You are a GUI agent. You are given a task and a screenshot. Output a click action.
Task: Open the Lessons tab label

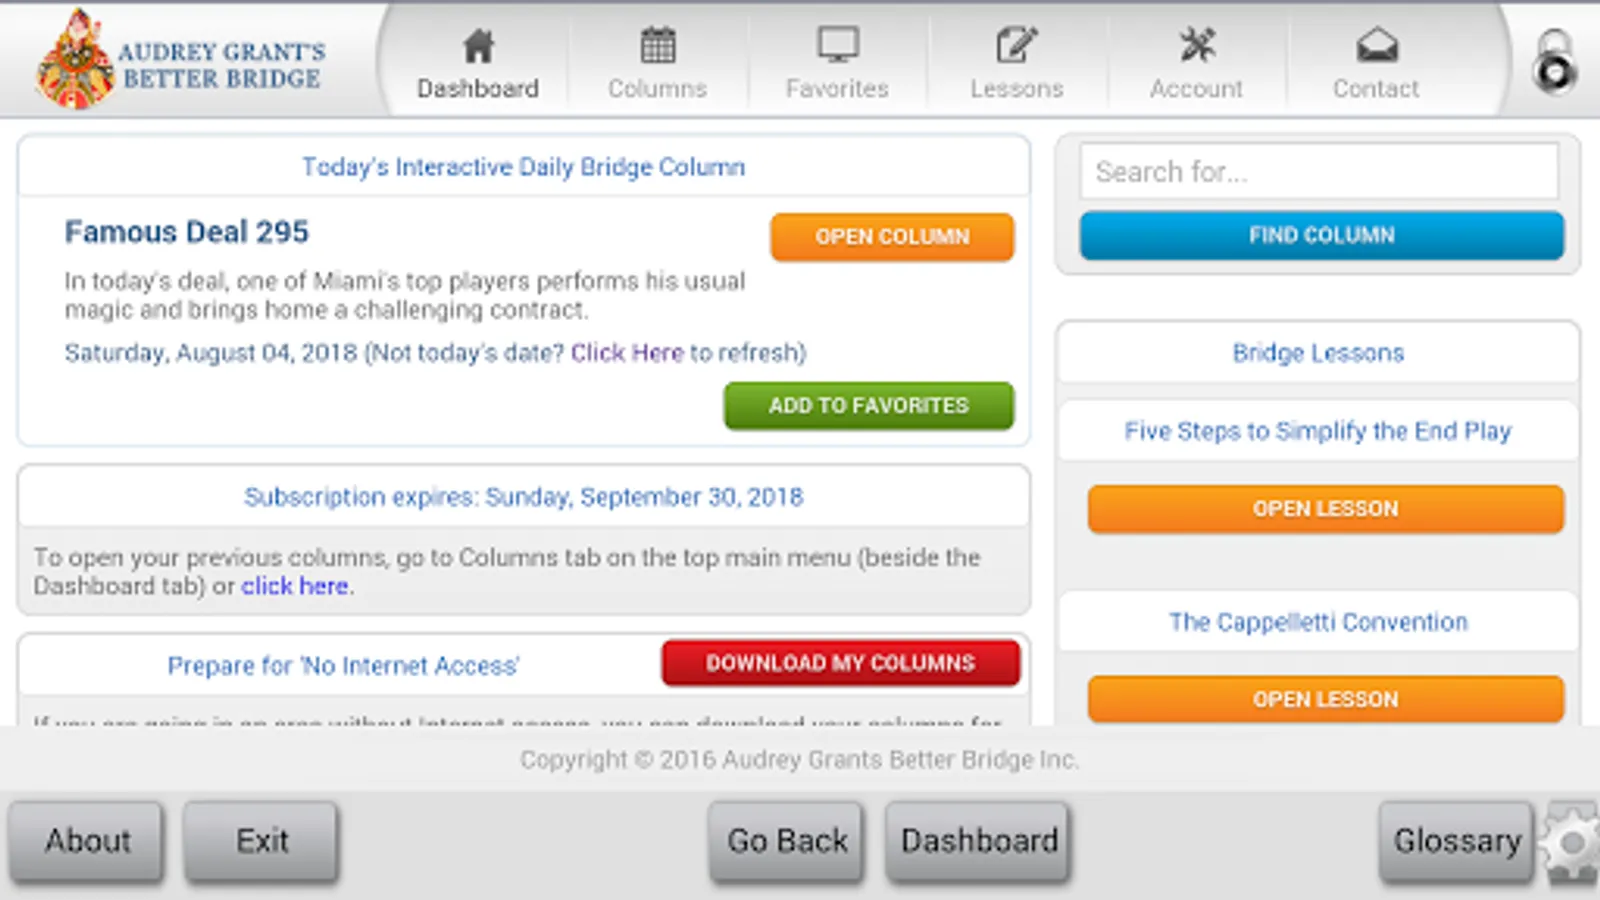1017,89
